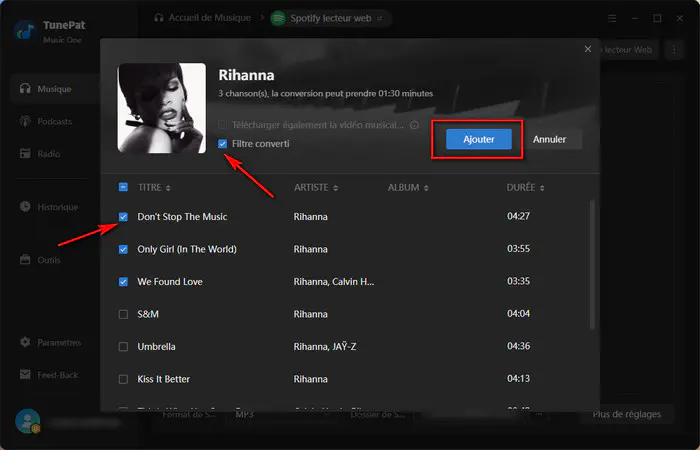This screenshot has height=450, width=700.
Task: Click the Annuler button
Action: 550,139
